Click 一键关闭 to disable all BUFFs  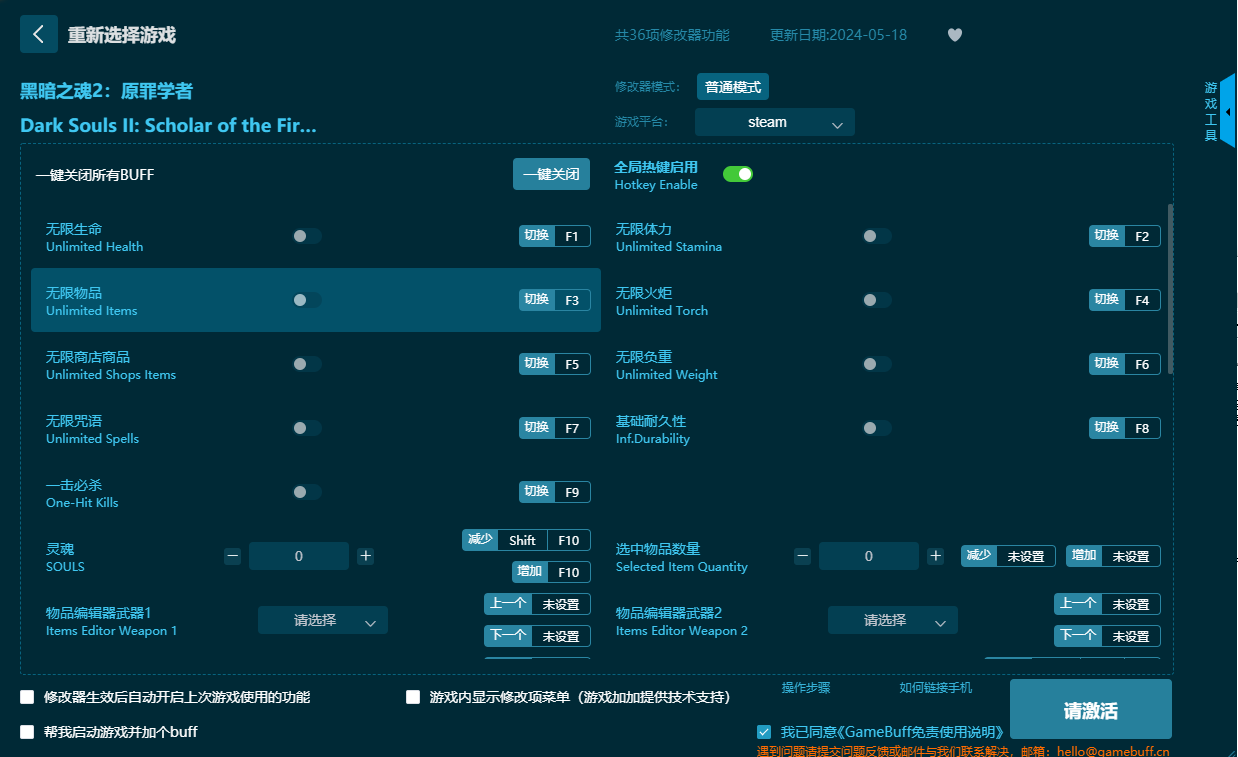click(551, 173)
